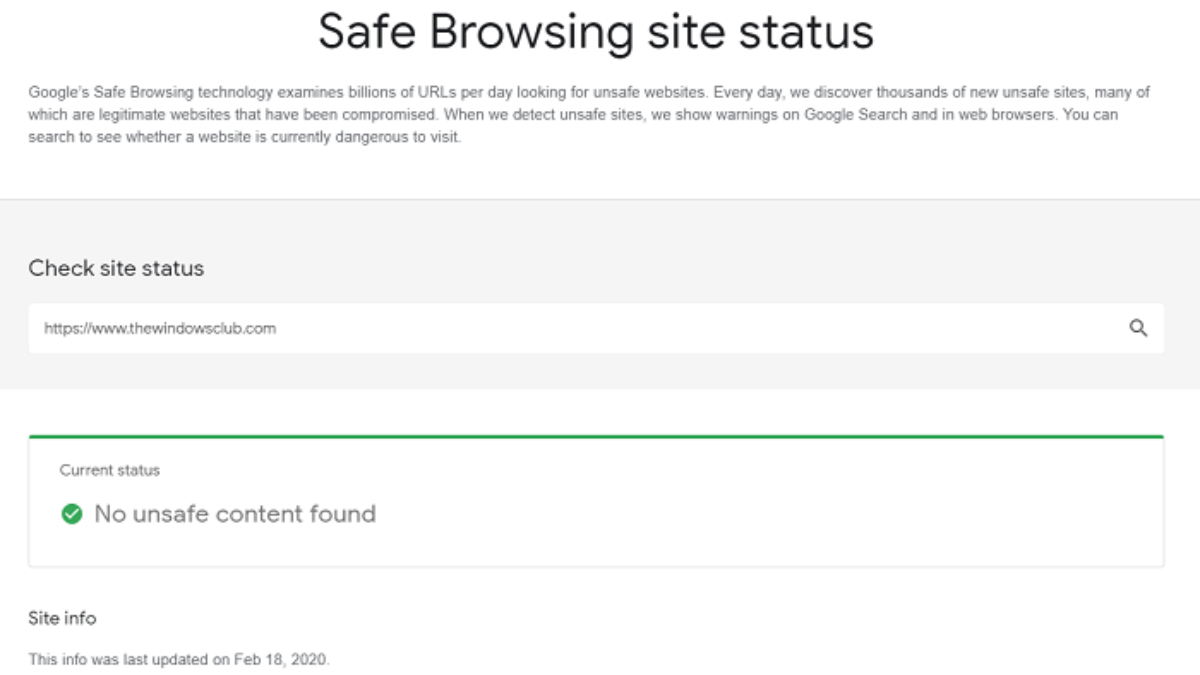Click the "last updated on Feb 18, 2020" line
This screenshot has width=1200, height=675.
[x=179, y=659]
